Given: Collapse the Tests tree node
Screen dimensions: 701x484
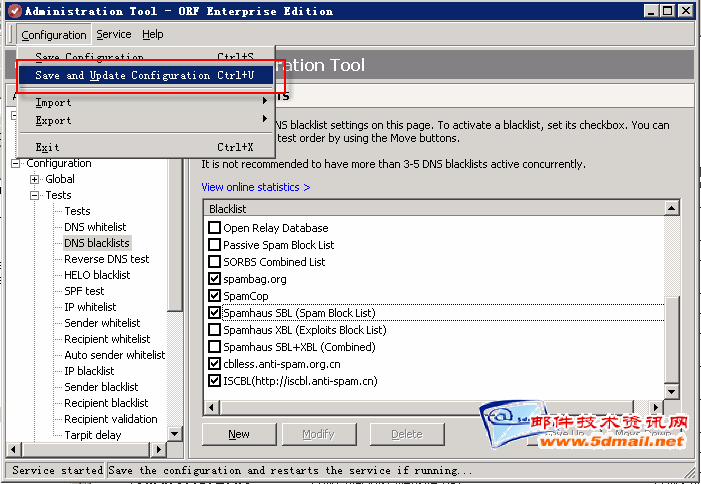Looking at the screenshot, I should click(x=35, y=195).
